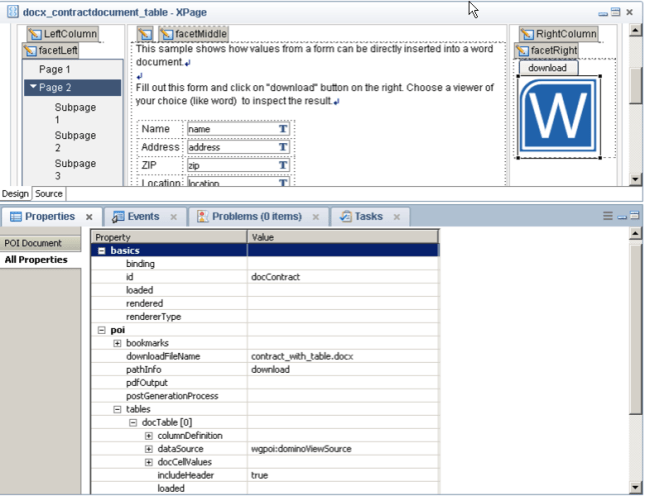The image size is (645, 496).
Task: Click the text type icon in zip field
Action: click(283, 165)
